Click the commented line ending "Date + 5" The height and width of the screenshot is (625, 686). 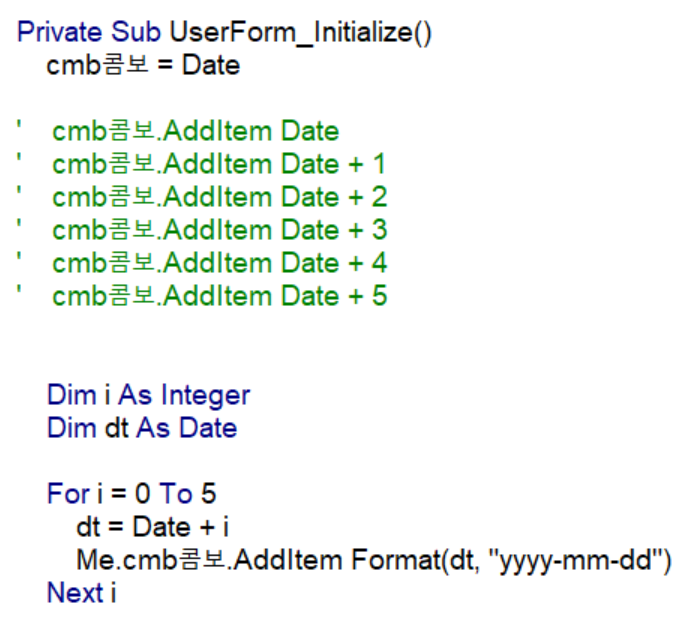[219, 296]
